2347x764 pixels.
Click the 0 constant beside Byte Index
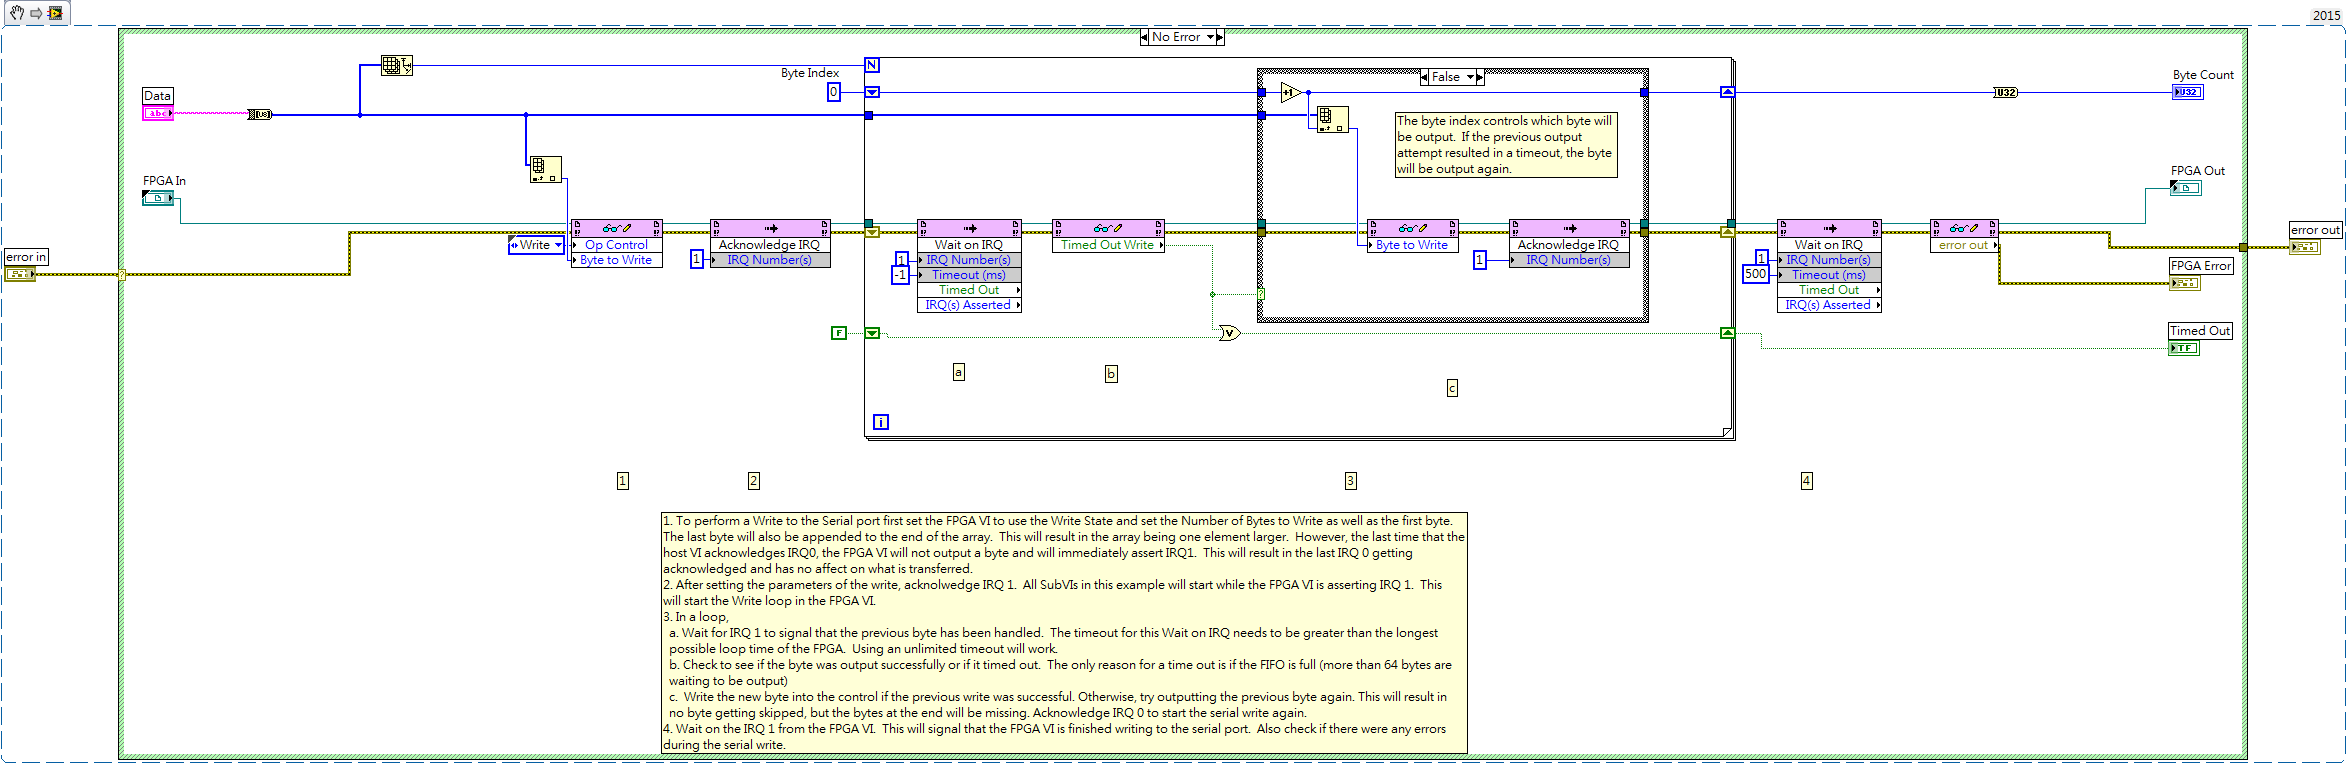click(x=834, y=92)
